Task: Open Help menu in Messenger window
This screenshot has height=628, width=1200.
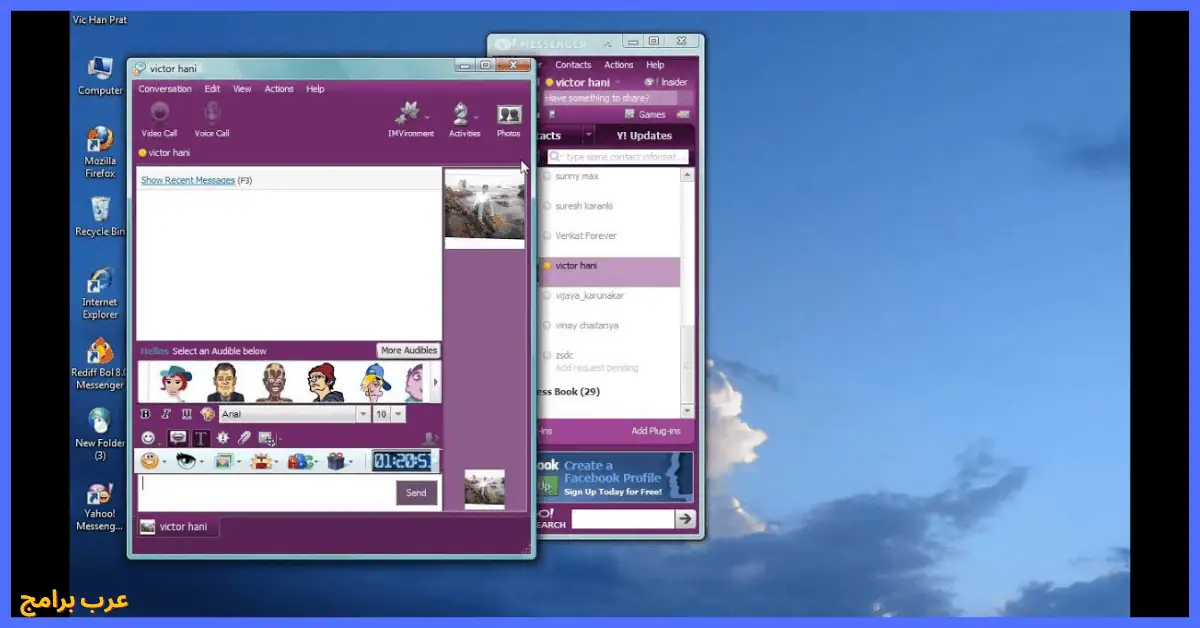Action: click(655, 65)
